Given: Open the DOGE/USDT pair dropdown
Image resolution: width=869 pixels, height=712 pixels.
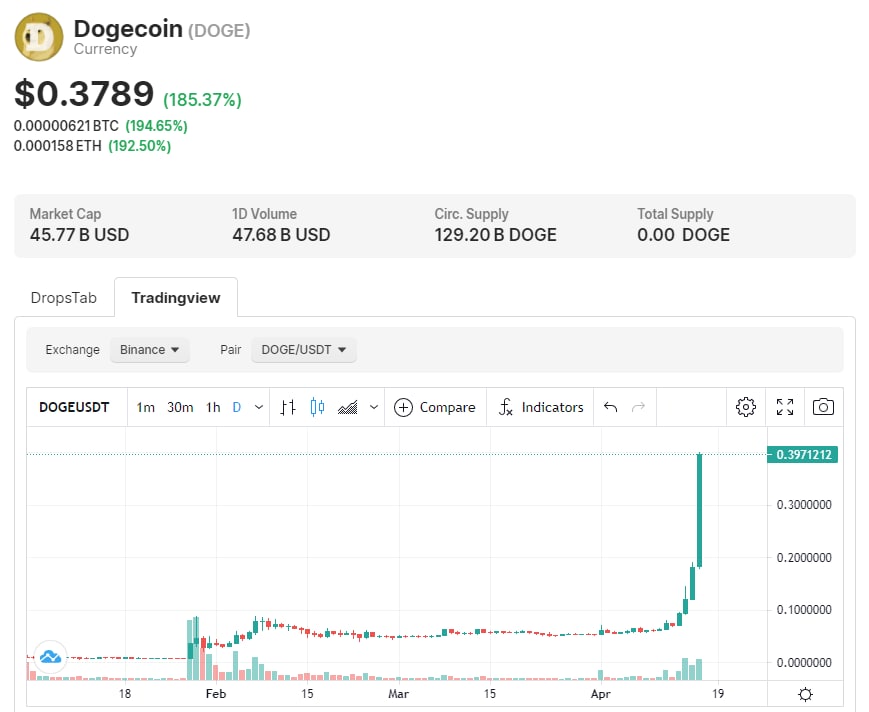Looking at the screenshot, I should 304,350.
